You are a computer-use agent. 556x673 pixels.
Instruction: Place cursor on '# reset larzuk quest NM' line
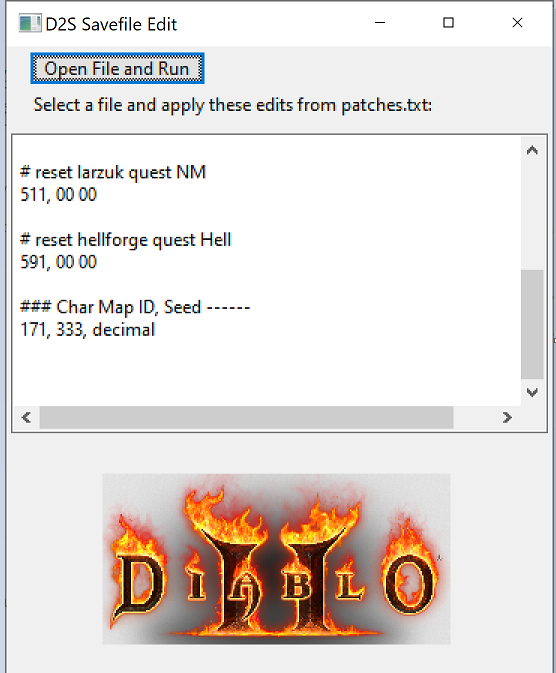tap(113, 173)
